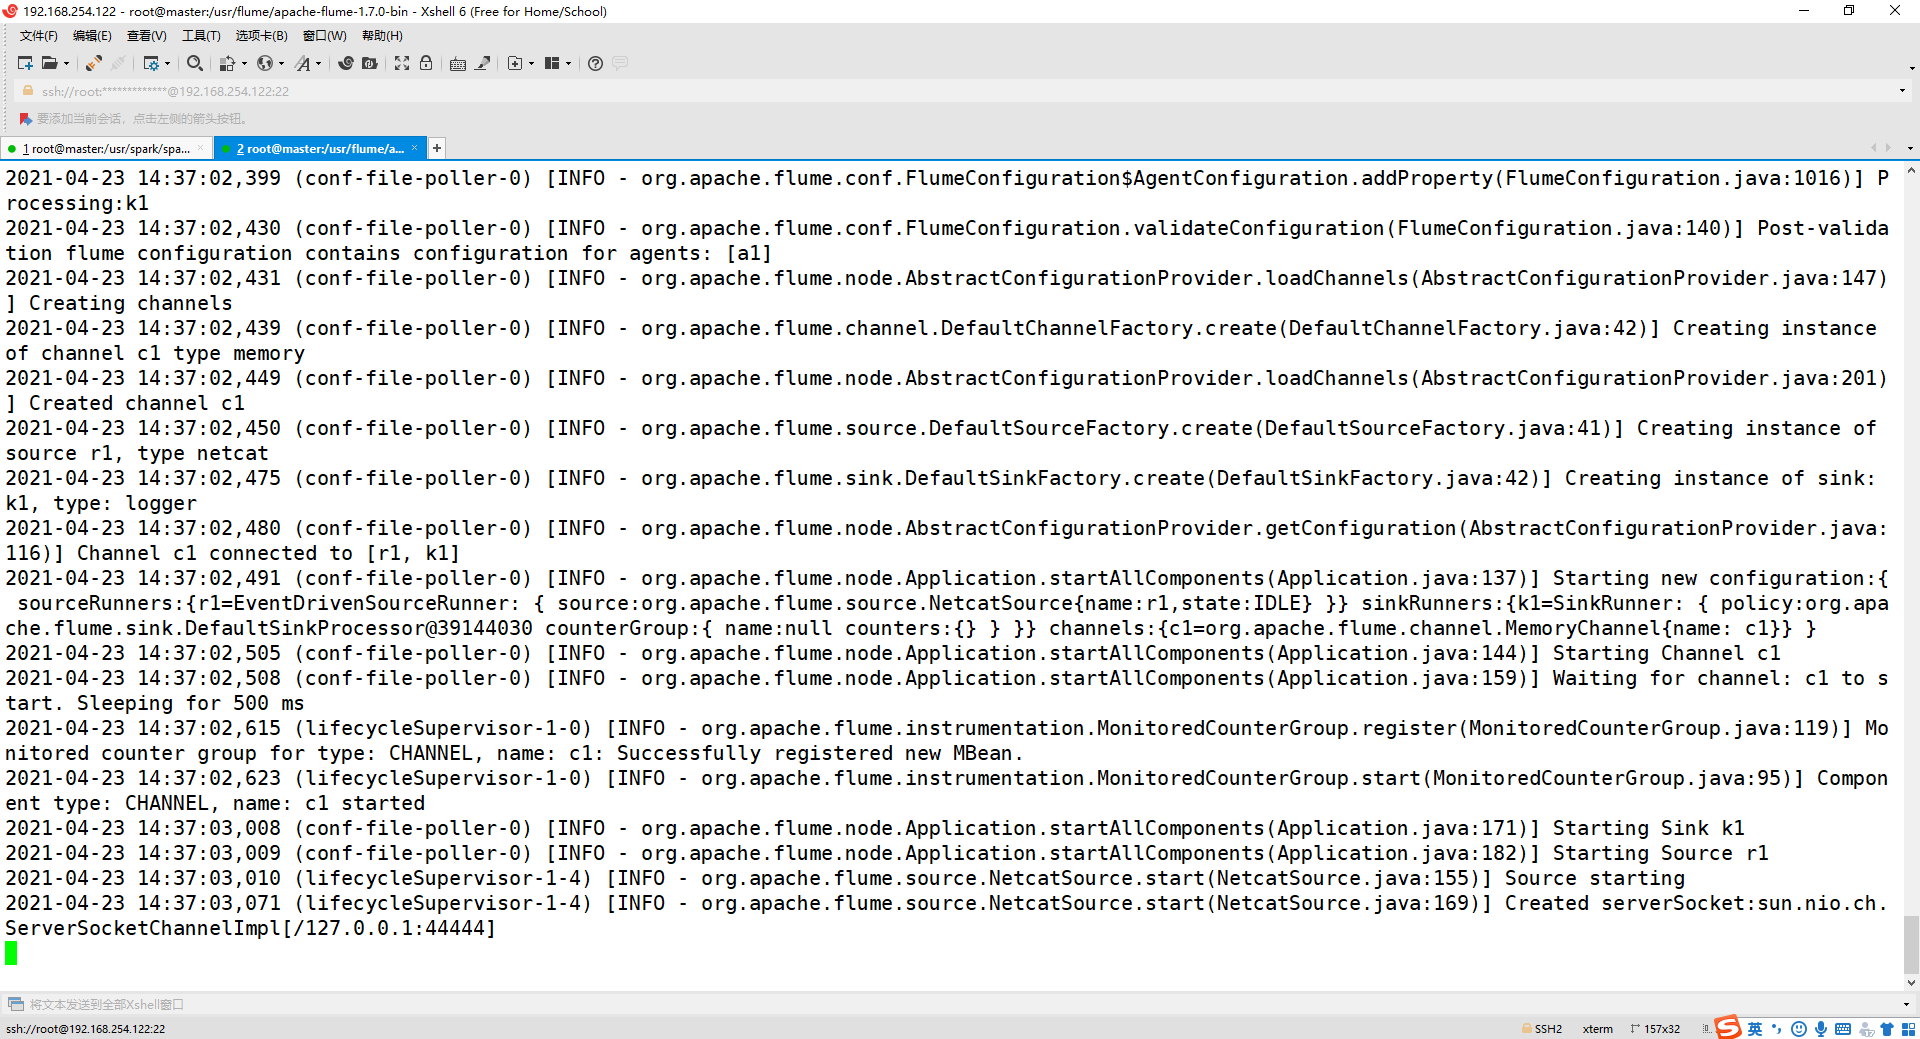The height and width of the screenshot is (1039, 1920).
Task: Toggle full screen mode icon
Action: click(402, 63)
